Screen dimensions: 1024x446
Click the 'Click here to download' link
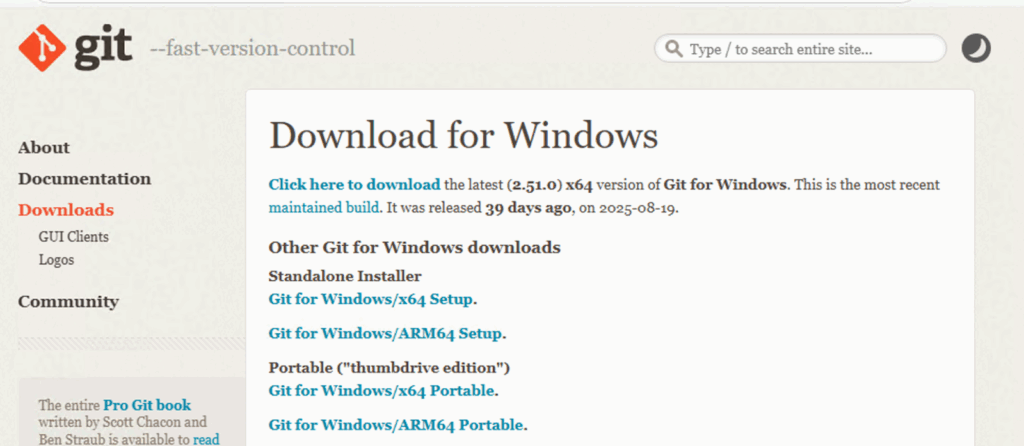(354, 185)
